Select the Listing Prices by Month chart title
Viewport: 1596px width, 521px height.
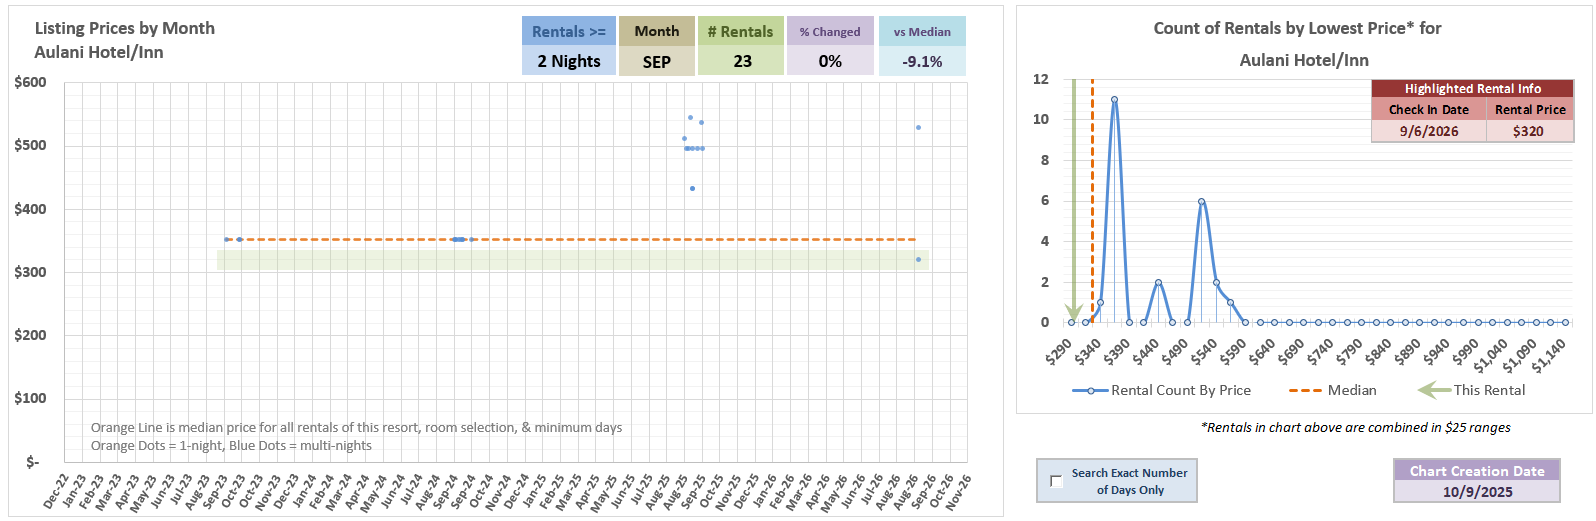[x=125, y=28]
